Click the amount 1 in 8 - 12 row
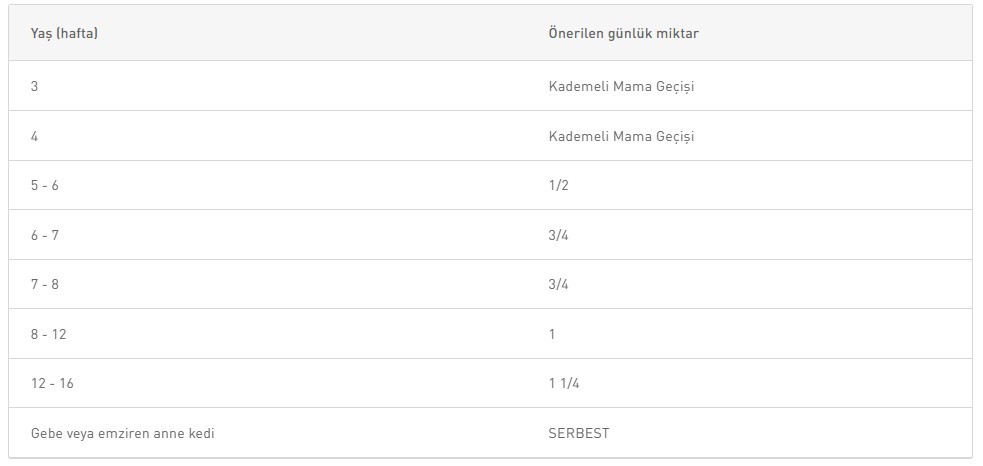 click(x=552, y=334)
